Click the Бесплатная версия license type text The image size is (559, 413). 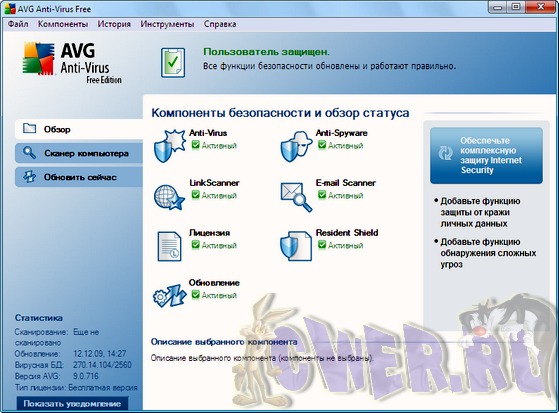[103, 387]
